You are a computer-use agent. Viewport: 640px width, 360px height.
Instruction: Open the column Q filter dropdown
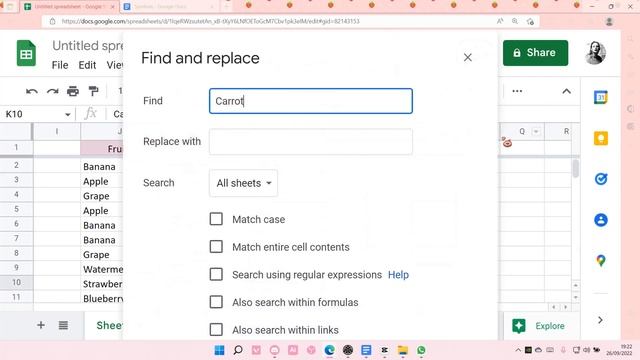[x=536, y=131]
